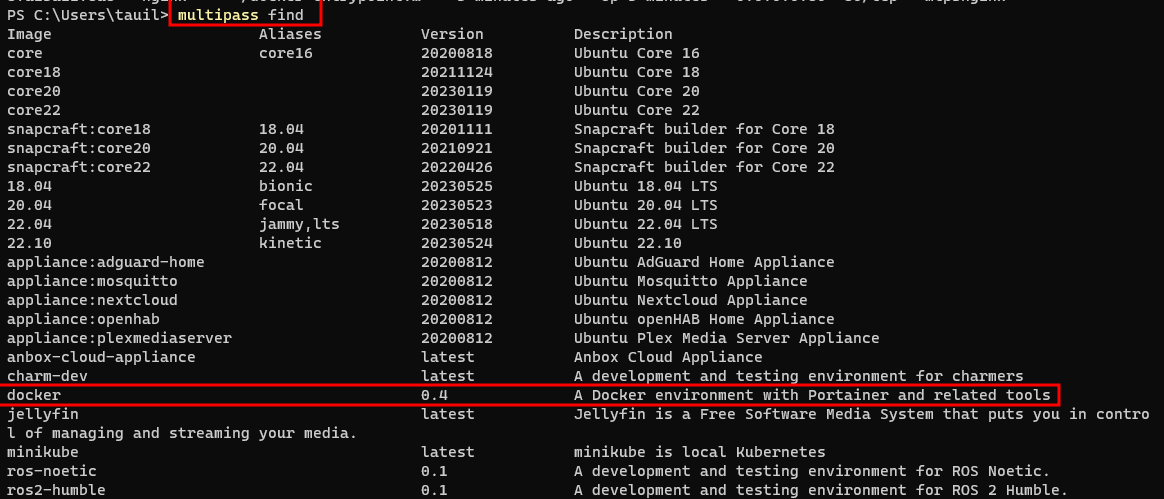Click version '20230525' of 18.04

(457, 186)
